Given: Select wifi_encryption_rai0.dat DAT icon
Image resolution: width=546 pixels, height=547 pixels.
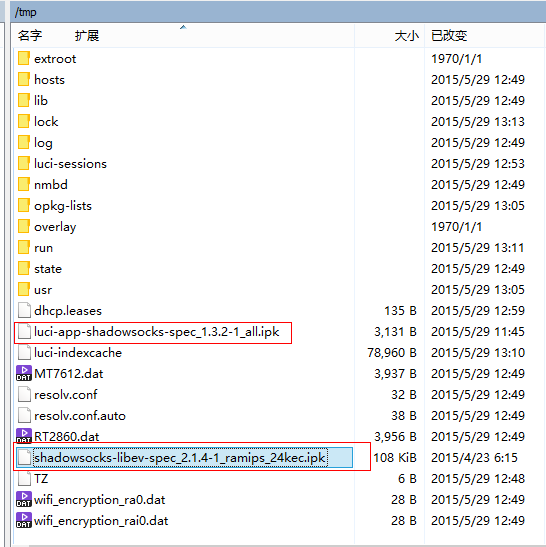Looking at the screenshot, I should coord(24,520).
